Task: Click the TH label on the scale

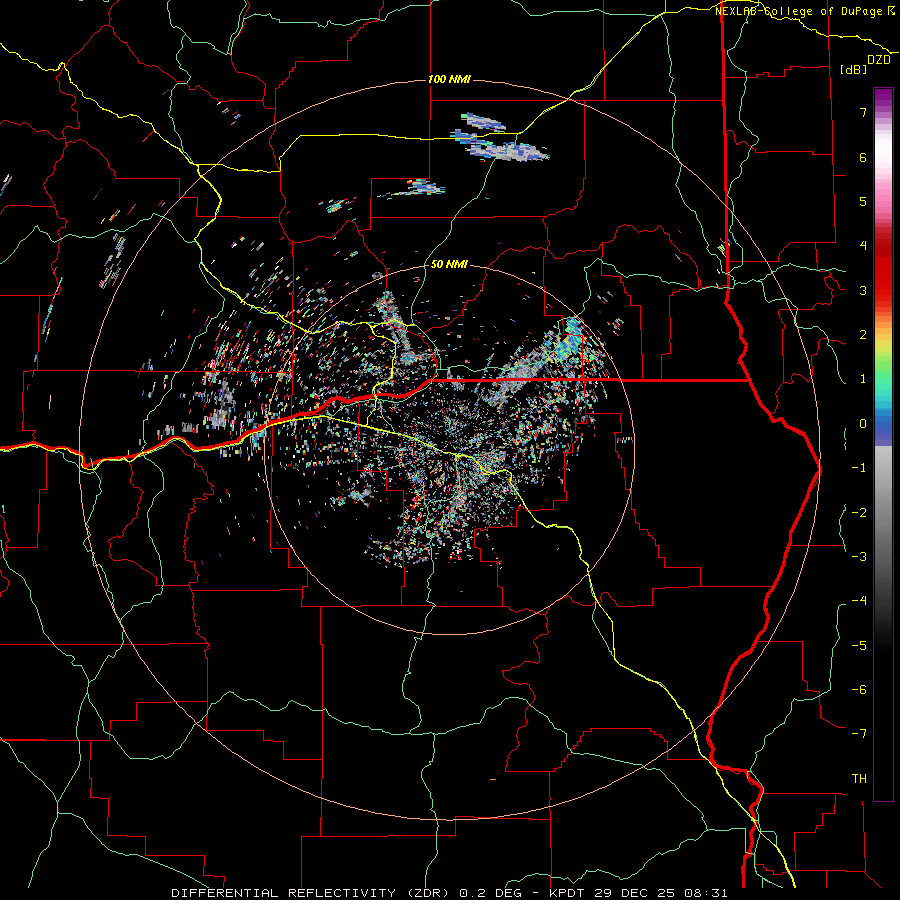Action: click(x=859, y=778)
